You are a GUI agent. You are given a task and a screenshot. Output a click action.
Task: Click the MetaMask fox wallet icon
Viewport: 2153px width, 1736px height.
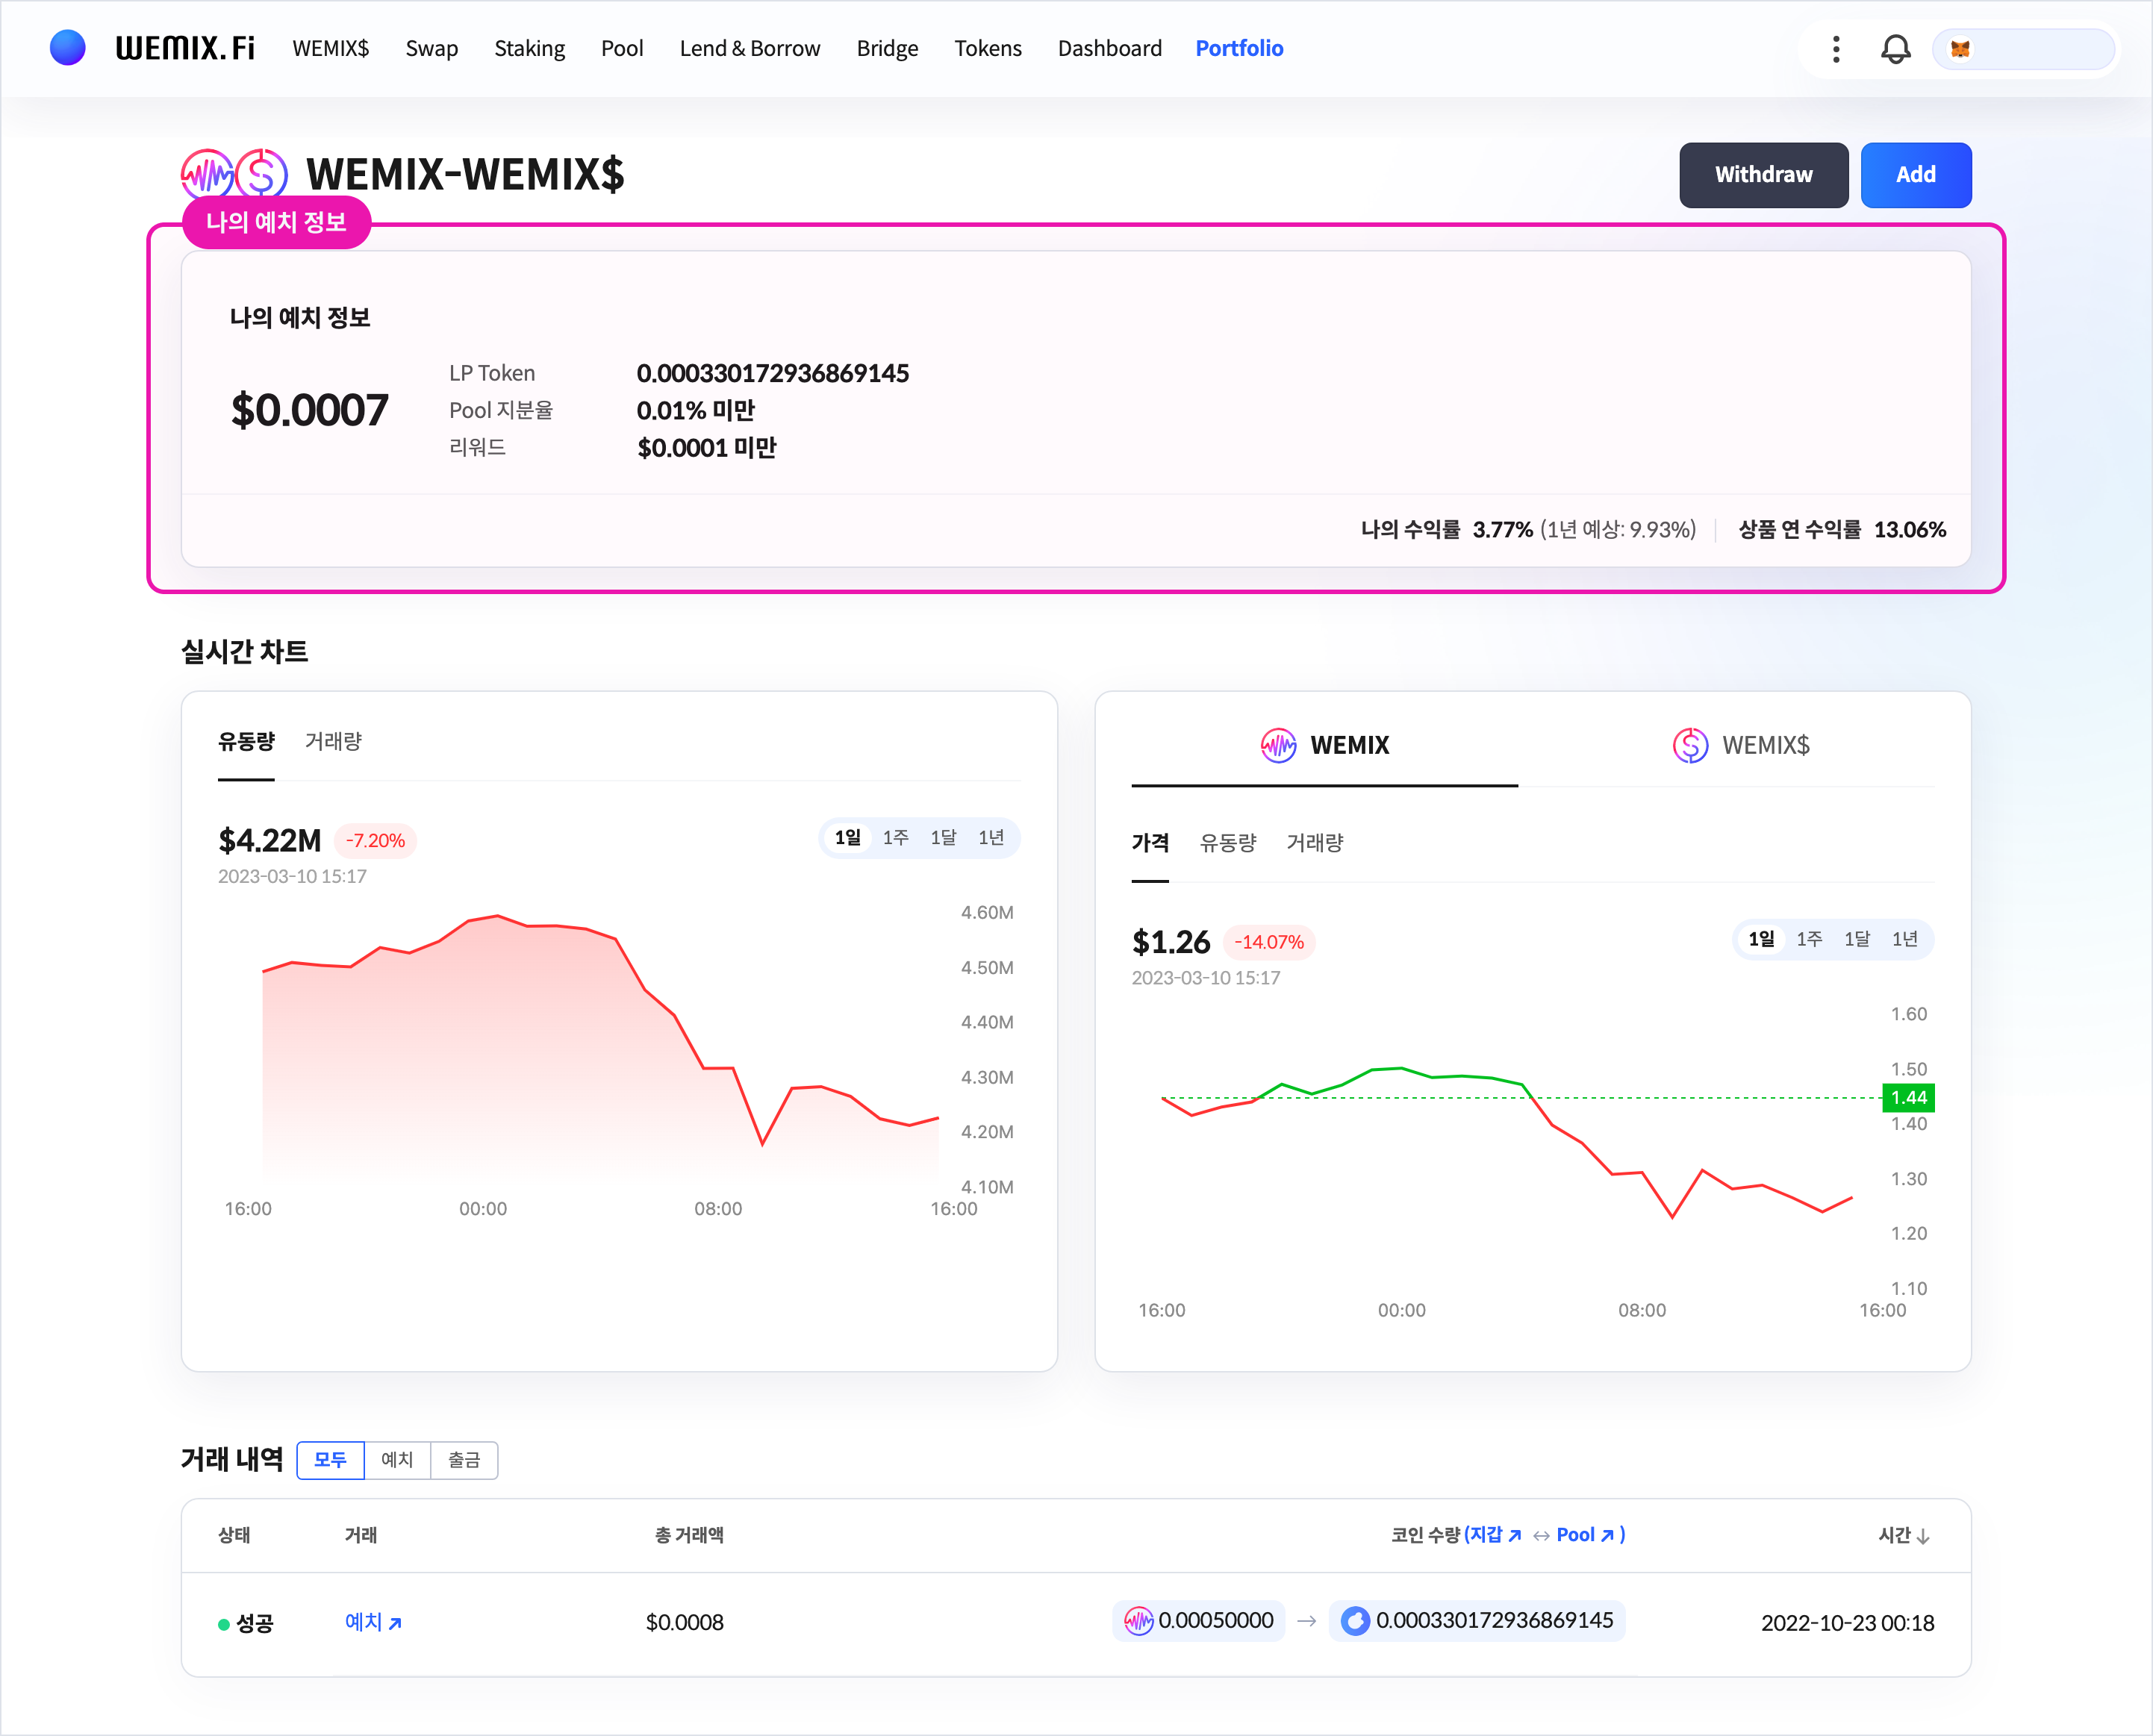(1960, 49)
